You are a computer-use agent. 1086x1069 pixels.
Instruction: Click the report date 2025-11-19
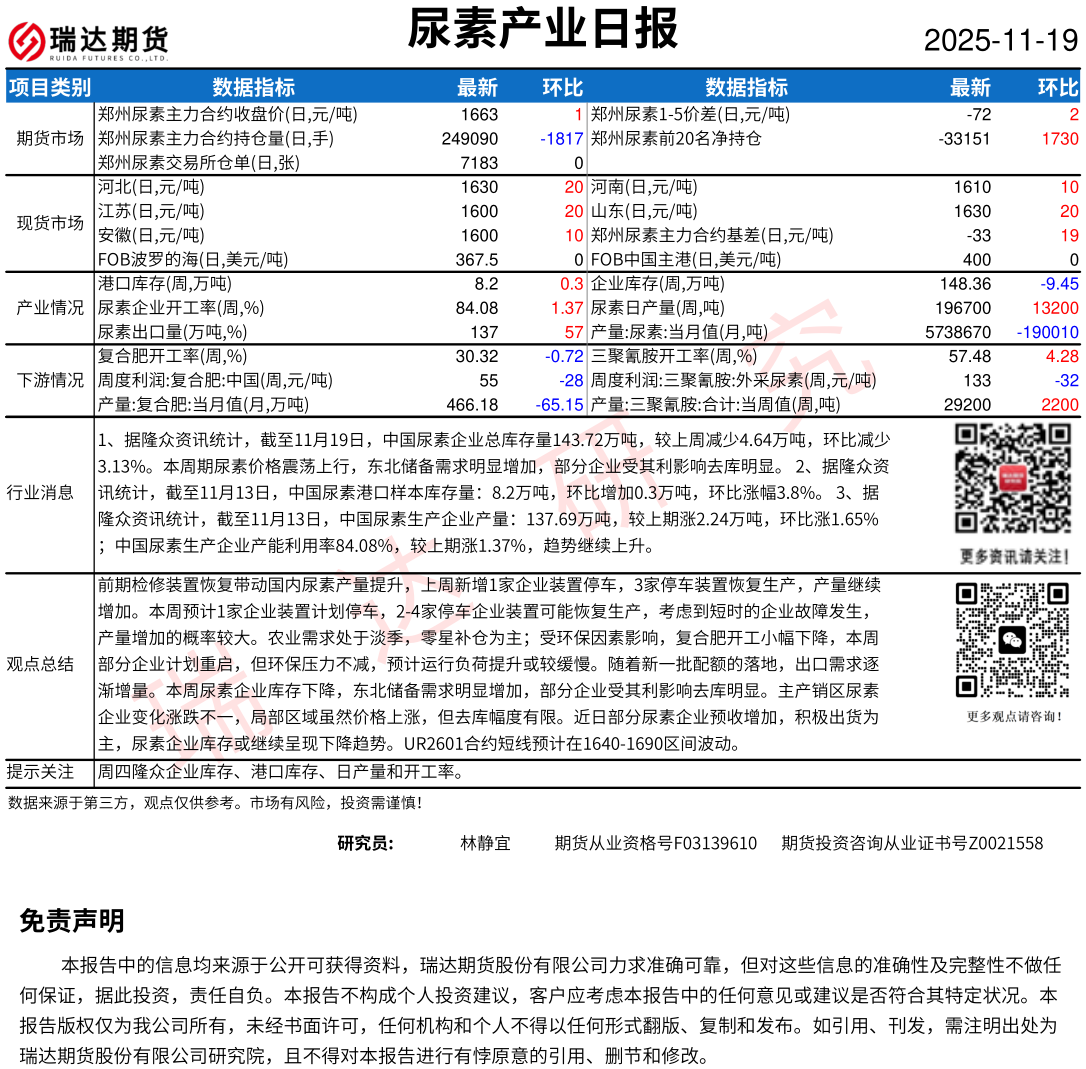pyautogui.click(x=1001, y=40)
